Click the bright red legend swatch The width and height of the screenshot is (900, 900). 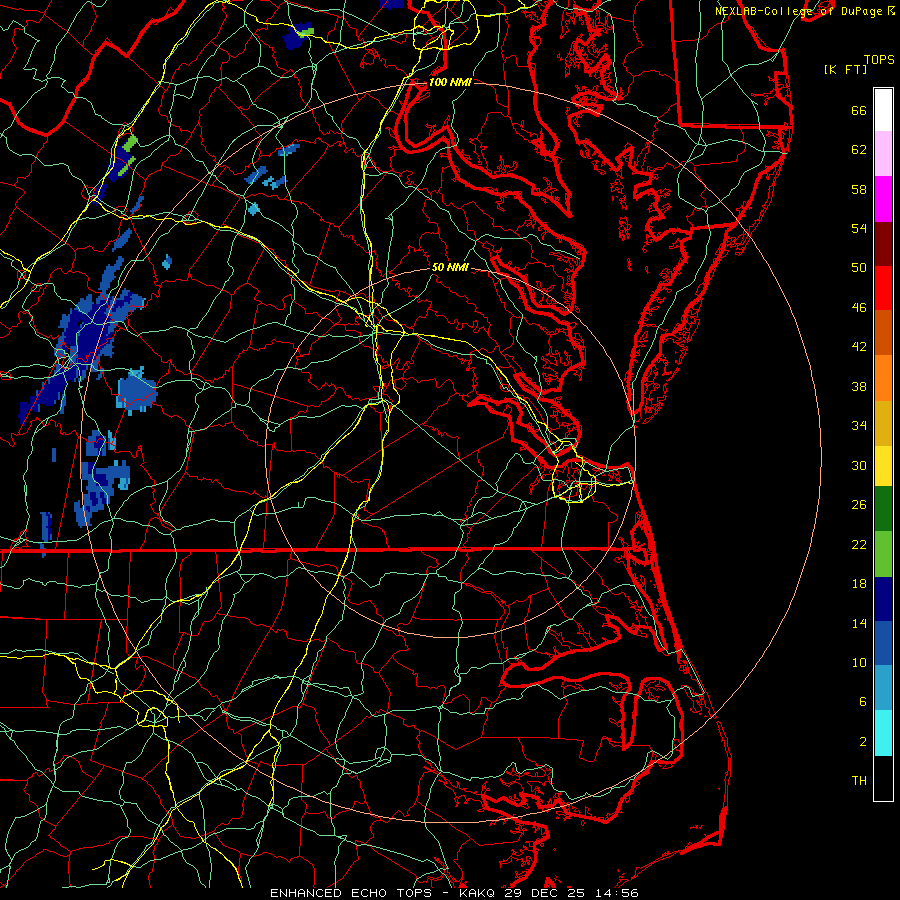(883, 288)
